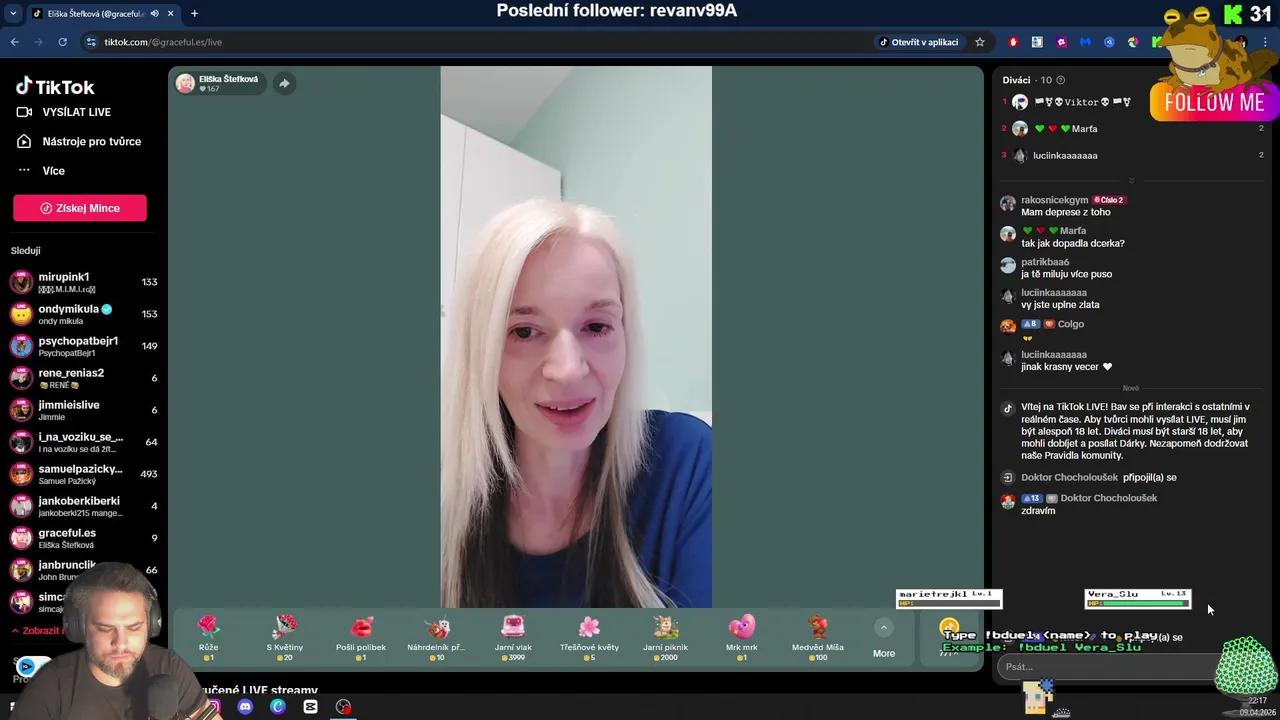1280x720 pixels.
Task: Click Colgo username in chat
Action: coord(1070,324)
